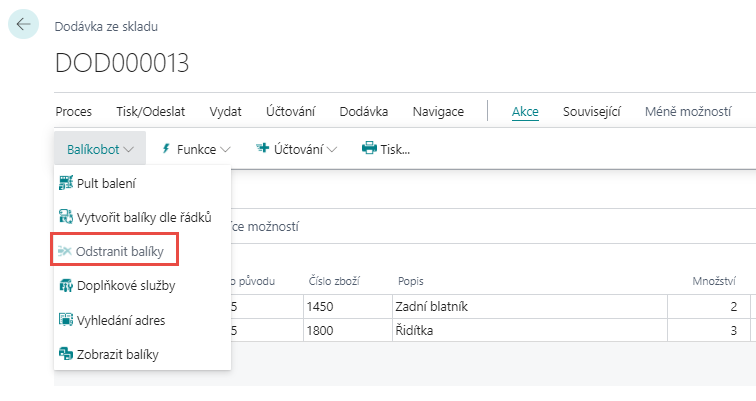Click the Řidítka description cell
Viewport: 756px width, 401px height.
coord(530,331)
